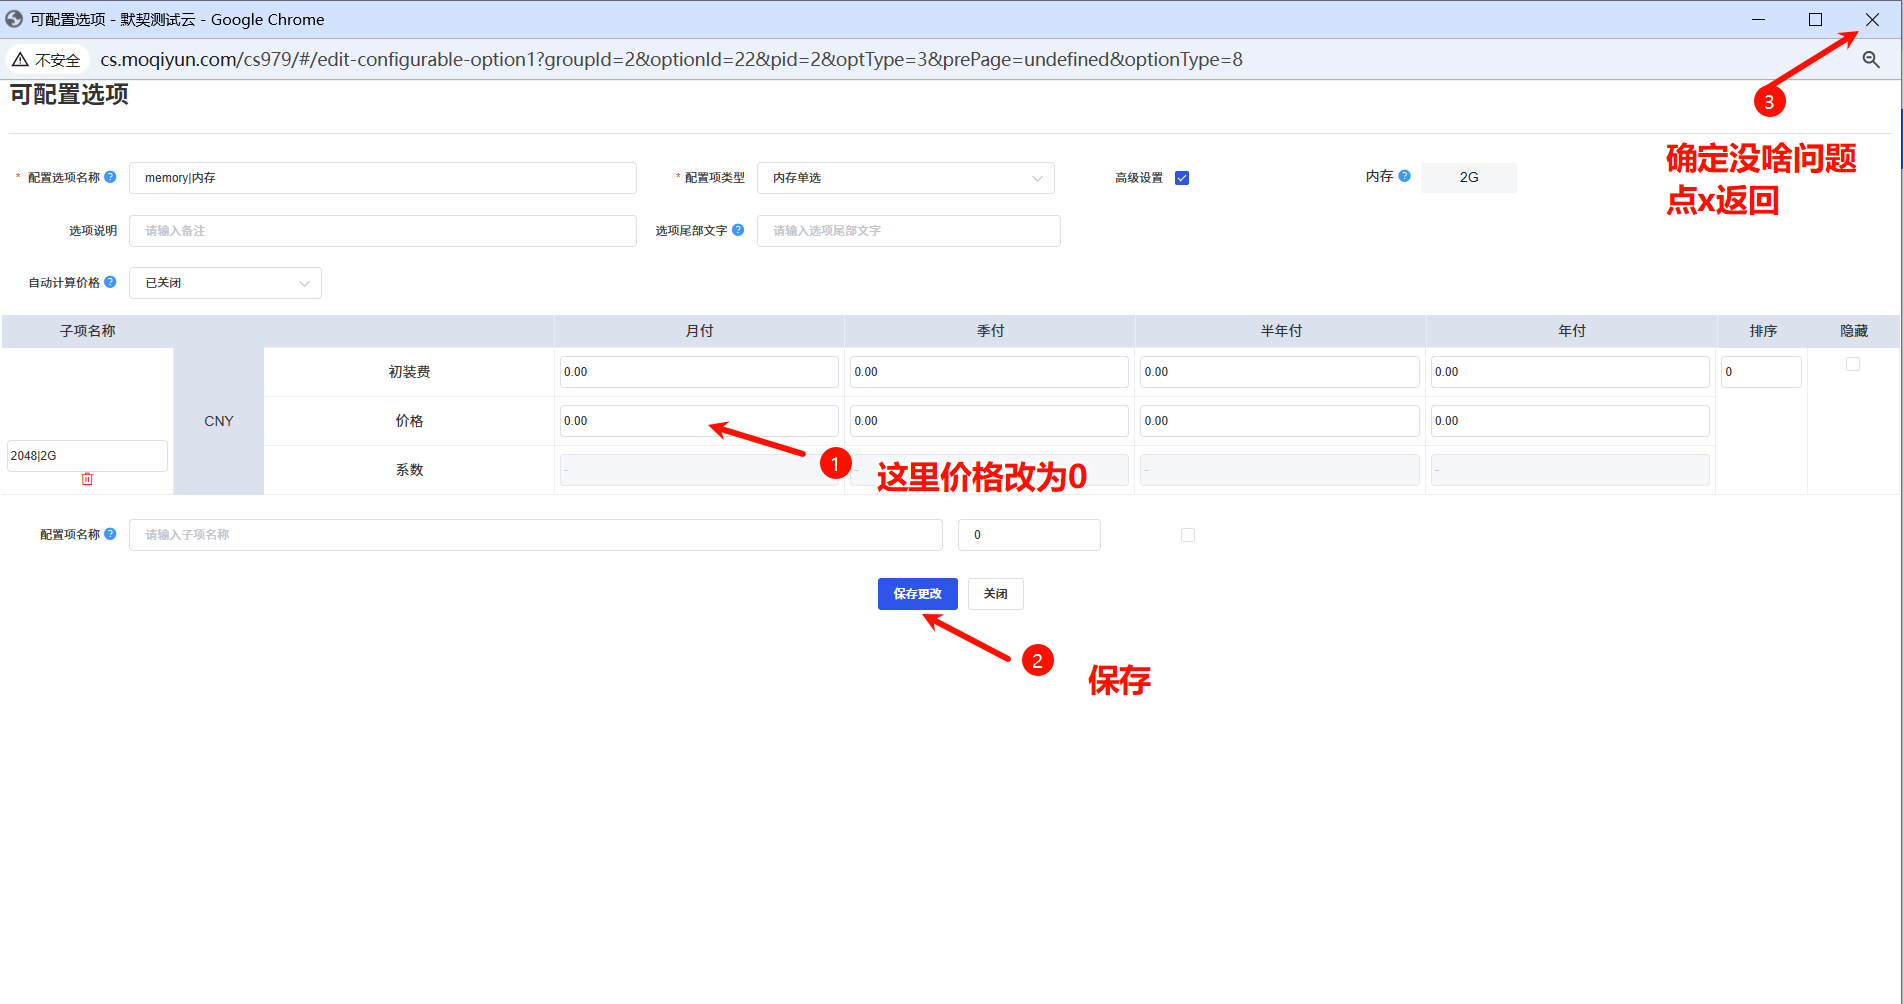Maximize the Chrome window
This screenshot has height=1004, width=1903.
click(x=1815, y=19)
